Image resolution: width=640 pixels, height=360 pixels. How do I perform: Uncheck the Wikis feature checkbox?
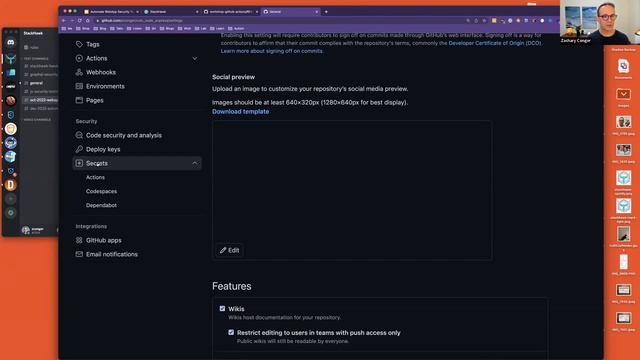222,309
